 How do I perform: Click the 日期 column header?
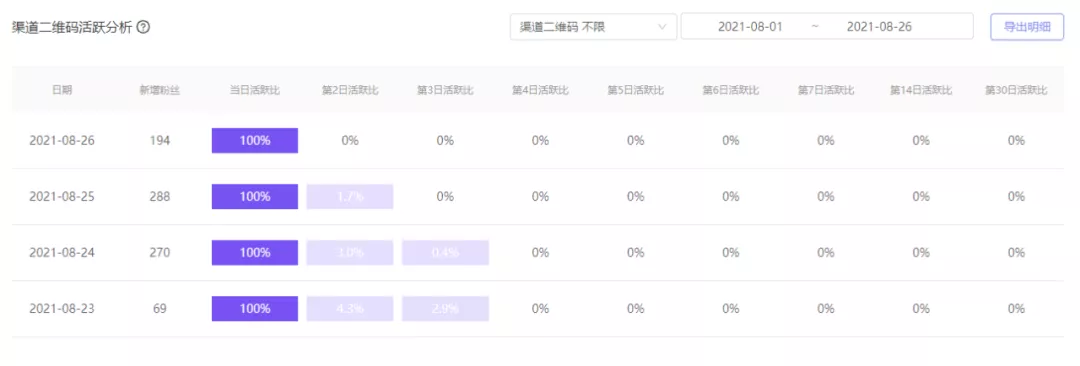tap(62, 90)
